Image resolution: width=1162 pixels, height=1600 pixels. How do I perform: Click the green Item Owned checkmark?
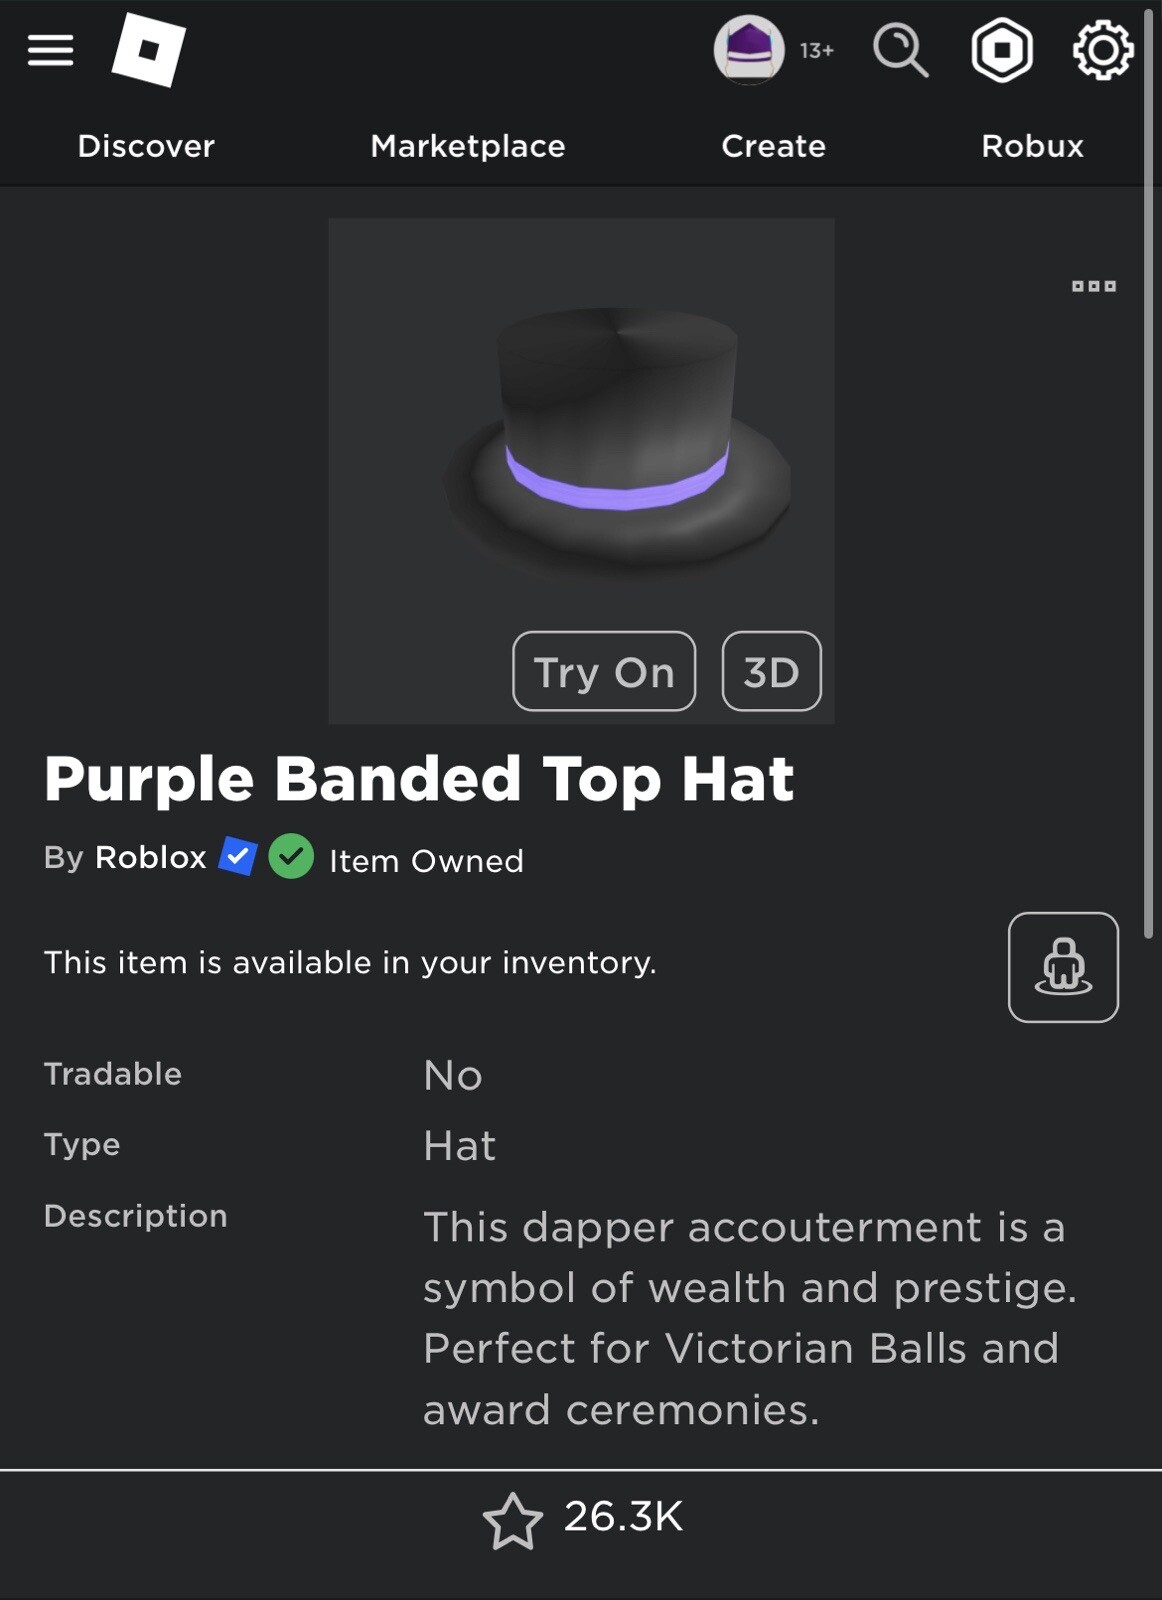[x=291, y=857]
